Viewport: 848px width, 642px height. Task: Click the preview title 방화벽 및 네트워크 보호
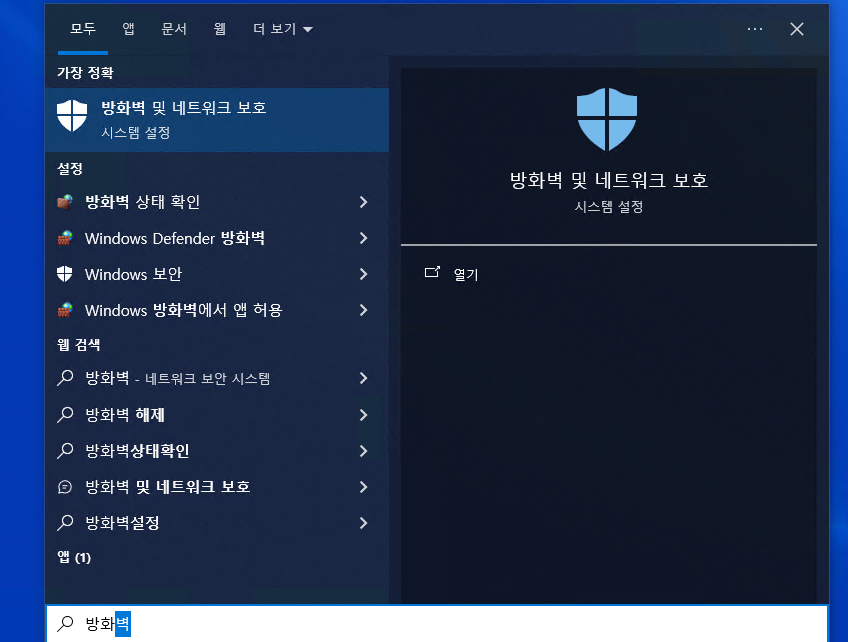pyautogui.click(x=608, y=180)
